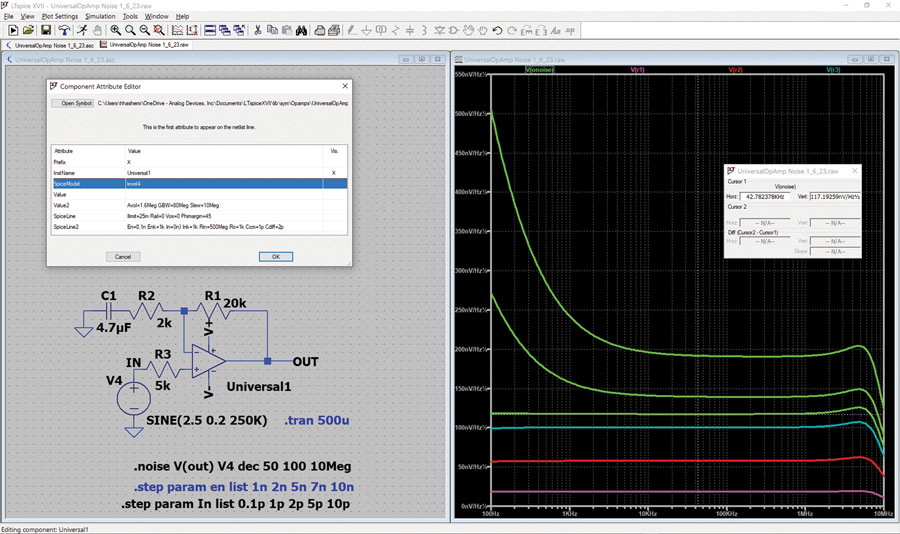Click Cancel in Component Attribute Editor
The image size is (900, 534).
pyautogui.click(x=123, y=257)
